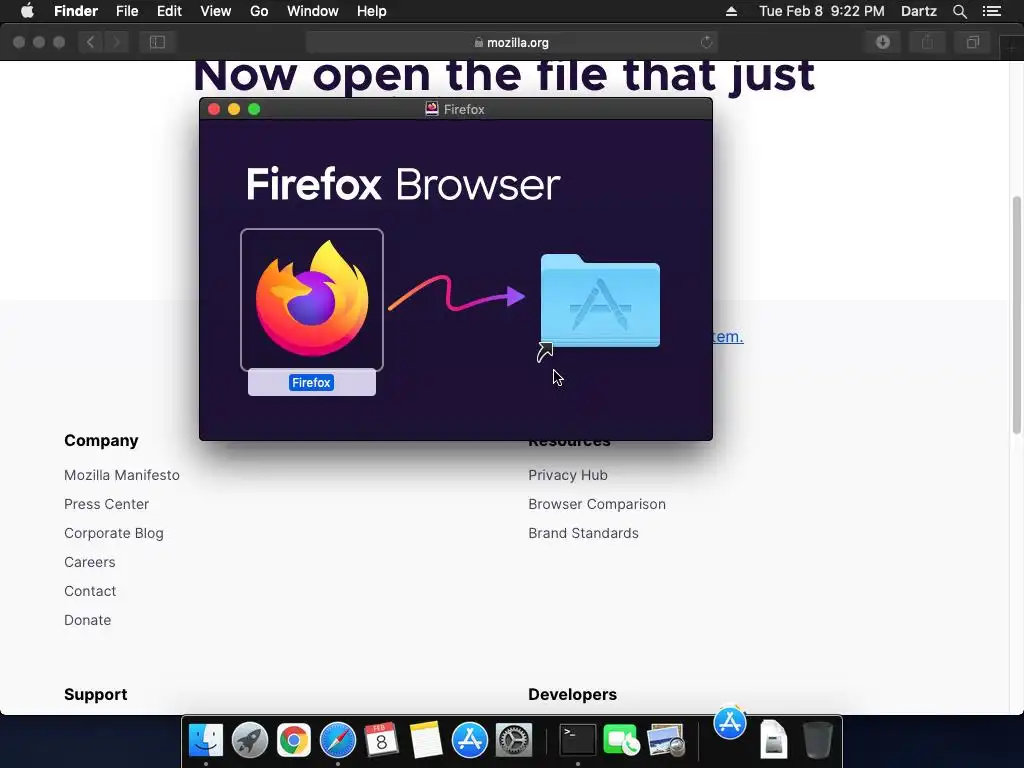Click the mozilla.org address bar
Screen dimensions: 1024x768
511,42
